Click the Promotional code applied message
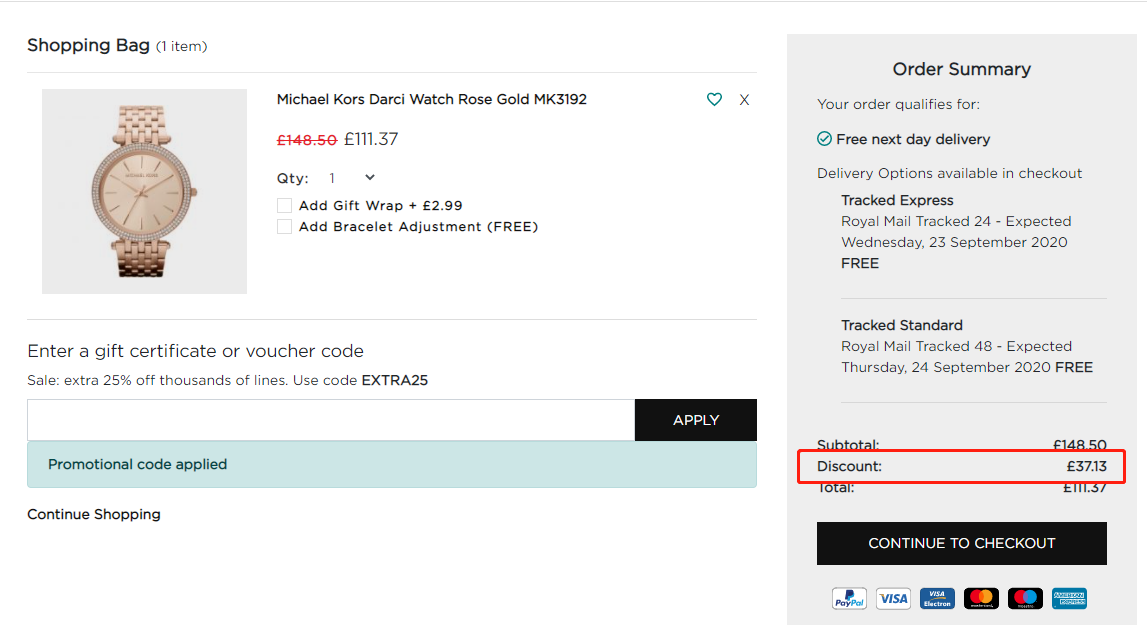This screenshot has width=1147, height=625. click(x=392, y=465)
